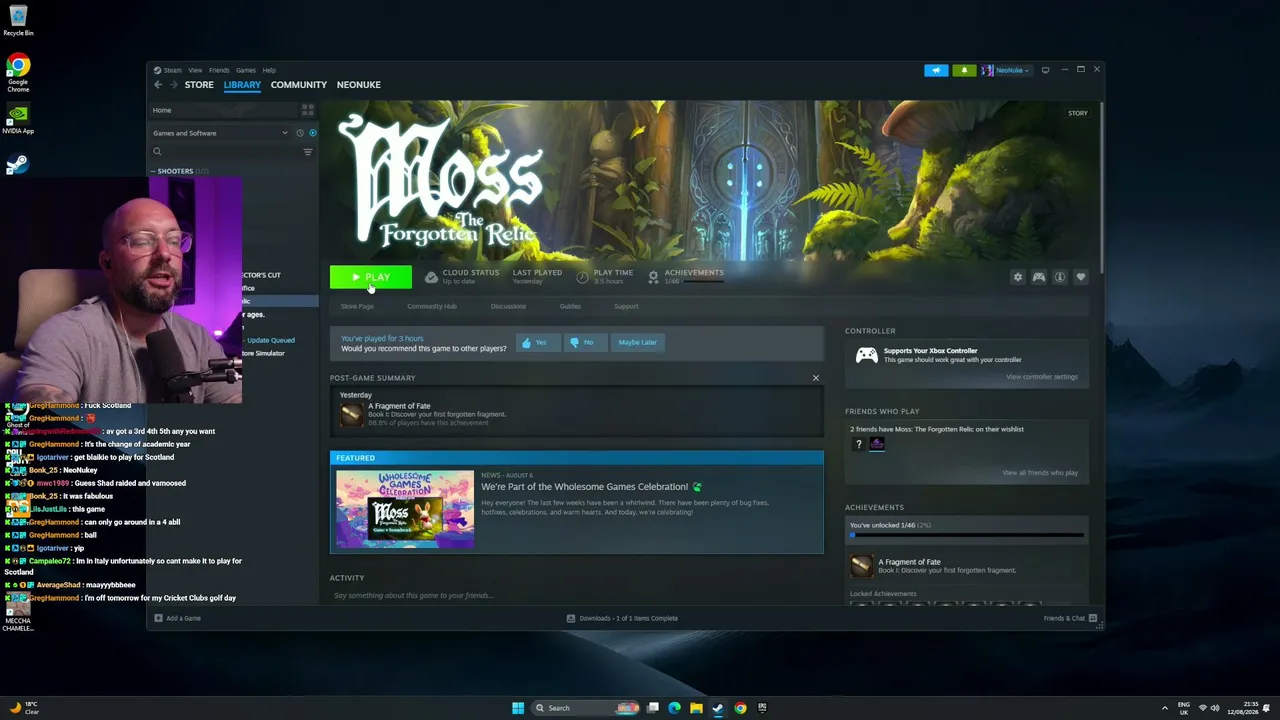This screenshot has height=720, width=1280.
Task: Switch library to grid collections view
Action: [x=308, y=110]
